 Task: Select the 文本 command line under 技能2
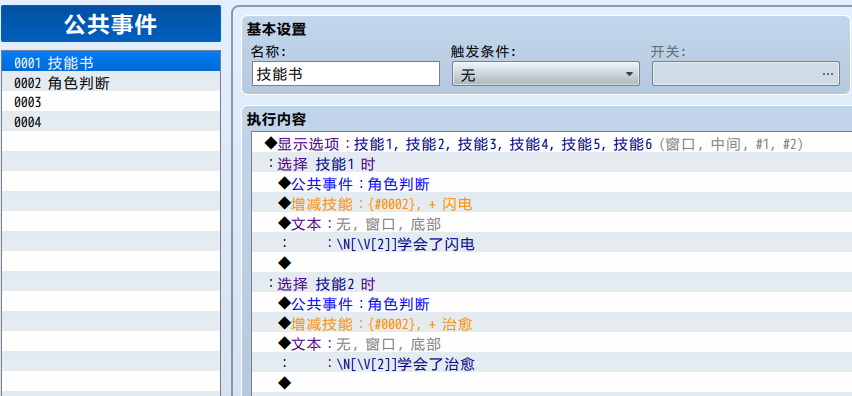pos(552,343)
